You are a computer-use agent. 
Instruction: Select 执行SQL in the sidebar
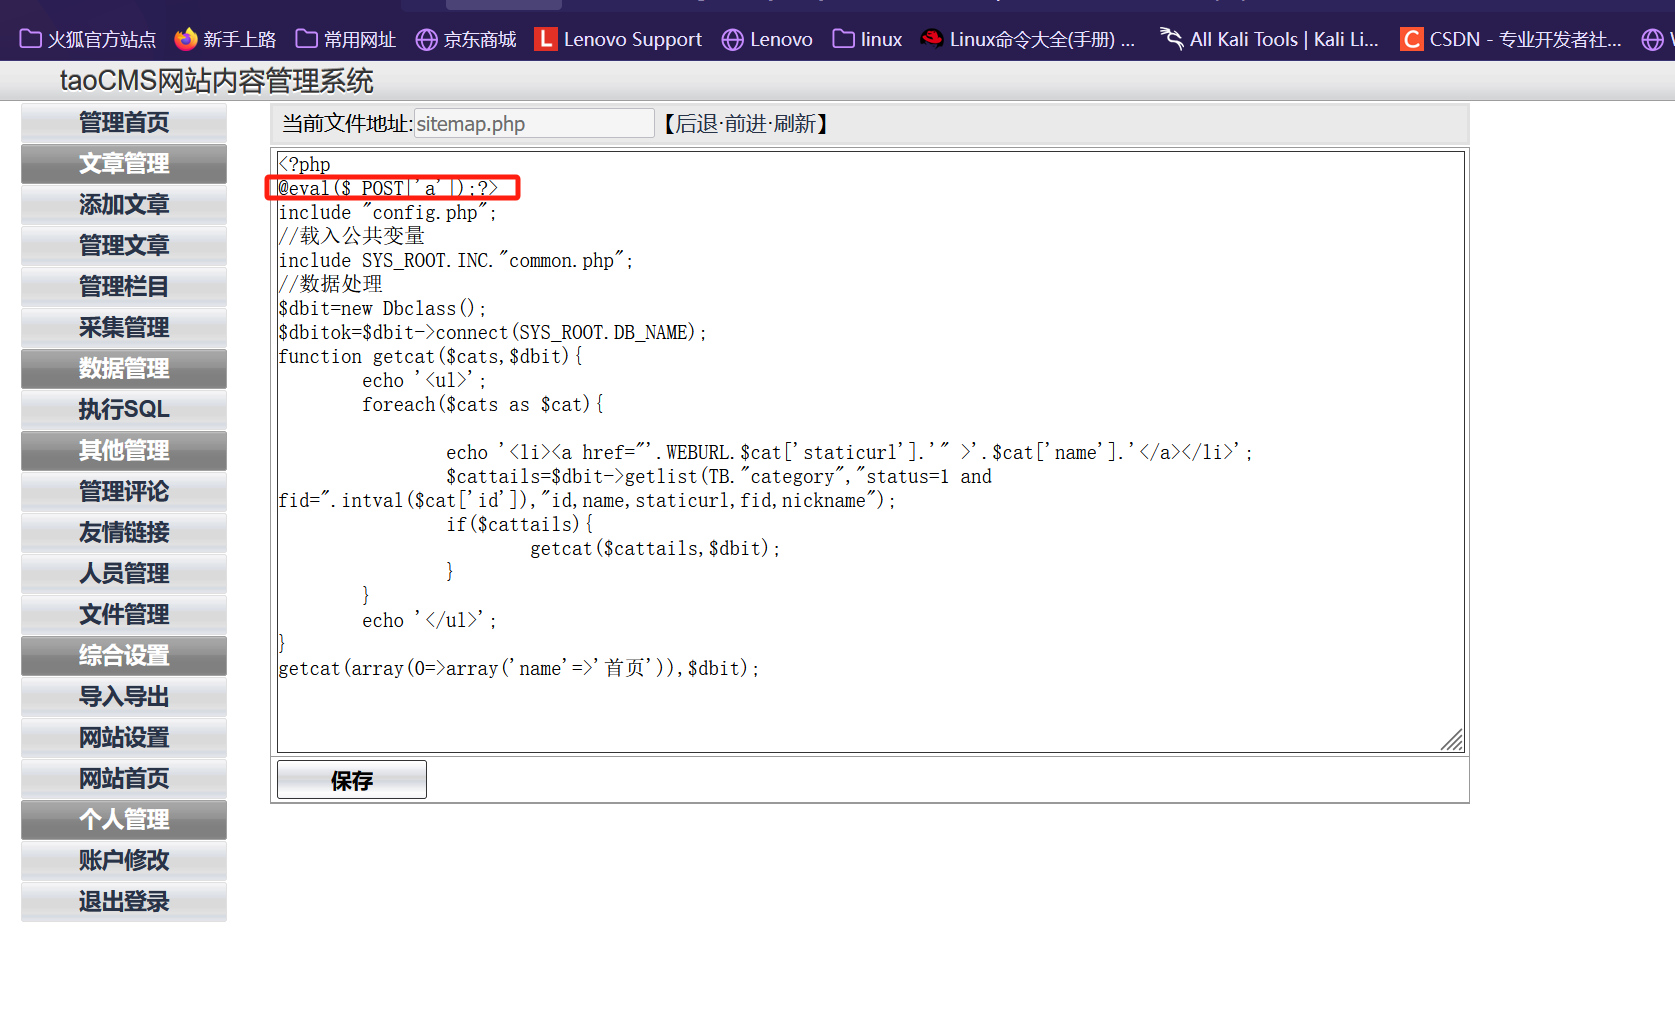pyautogui.click(x=124, y=410)
